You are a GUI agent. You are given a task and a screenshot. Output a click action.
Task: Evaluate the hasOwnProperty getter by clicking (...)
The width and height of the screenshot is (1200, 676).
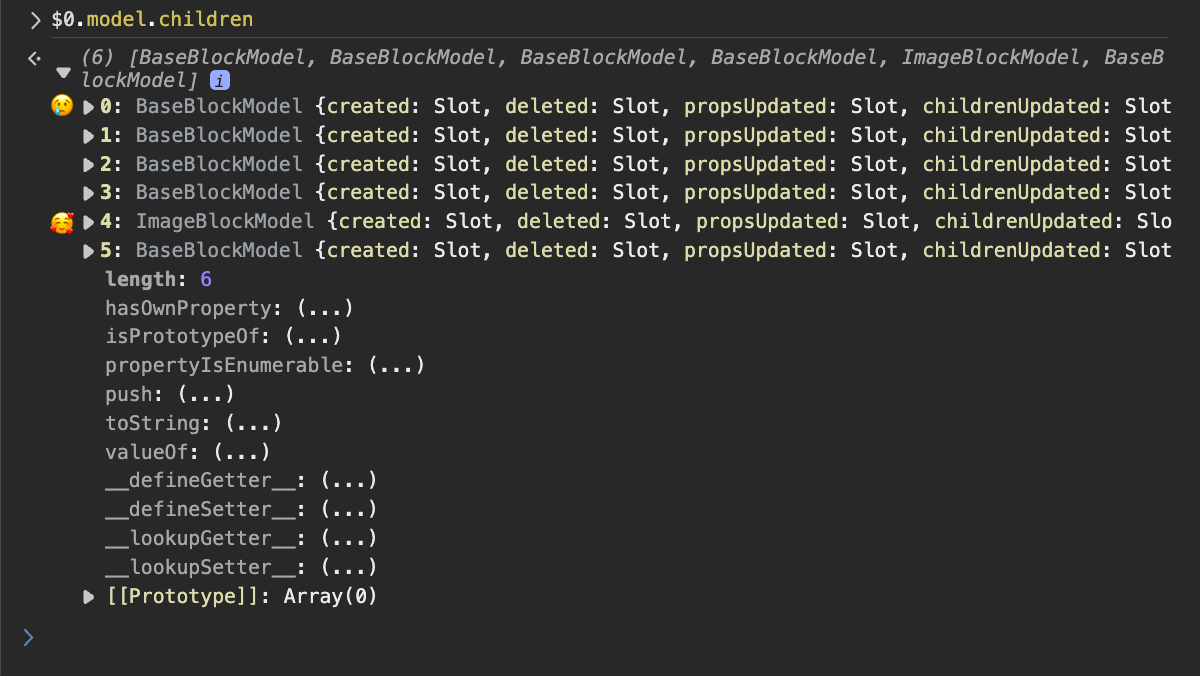[325, 308]
